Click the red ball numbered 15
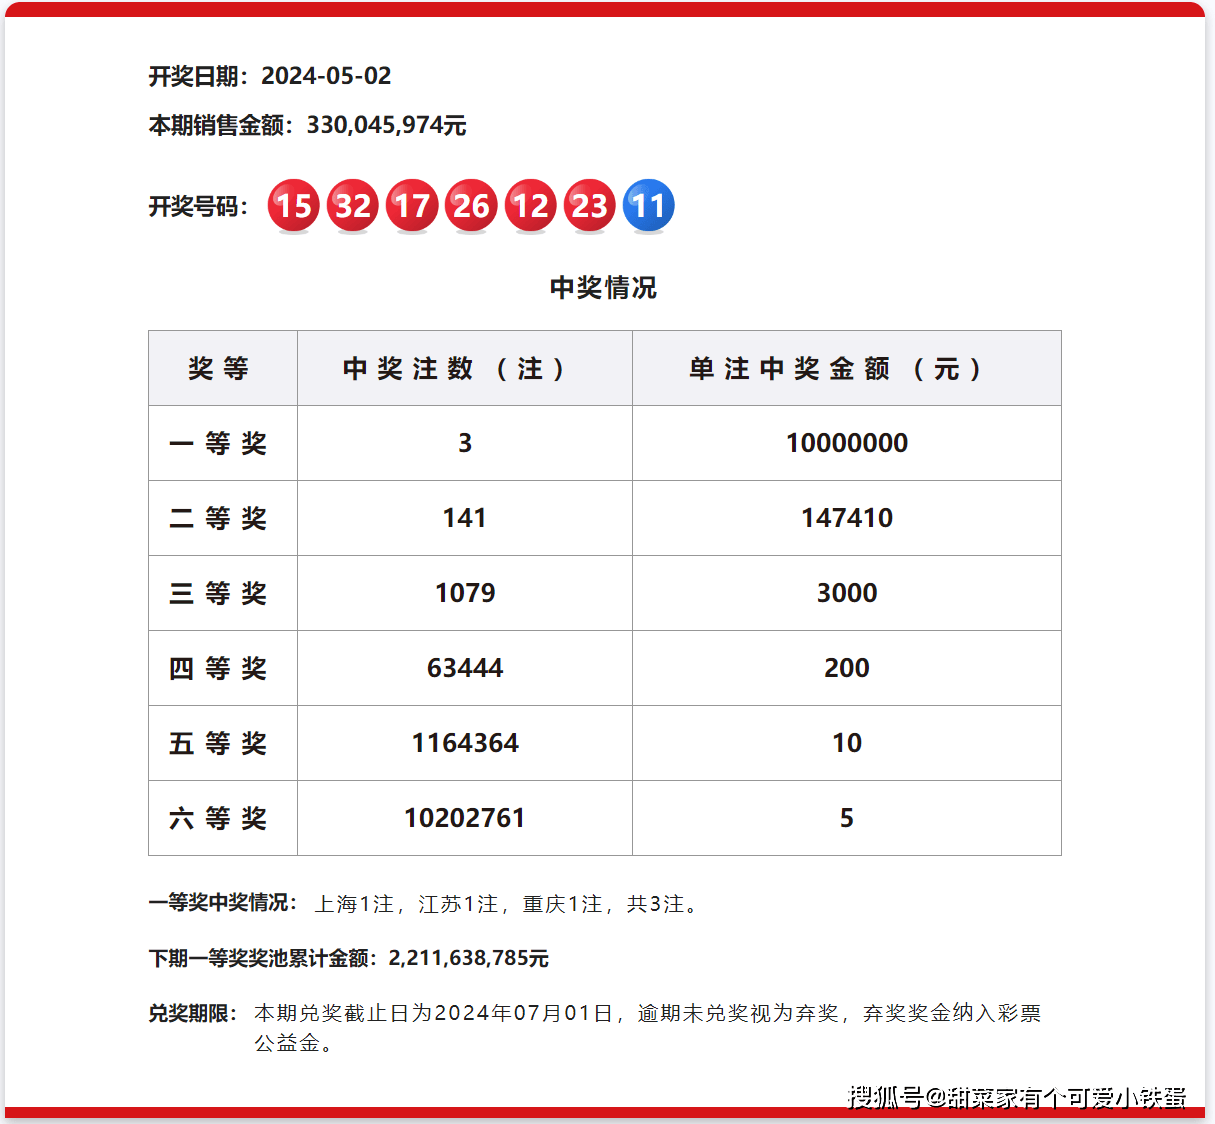 [x=294, y=206]
